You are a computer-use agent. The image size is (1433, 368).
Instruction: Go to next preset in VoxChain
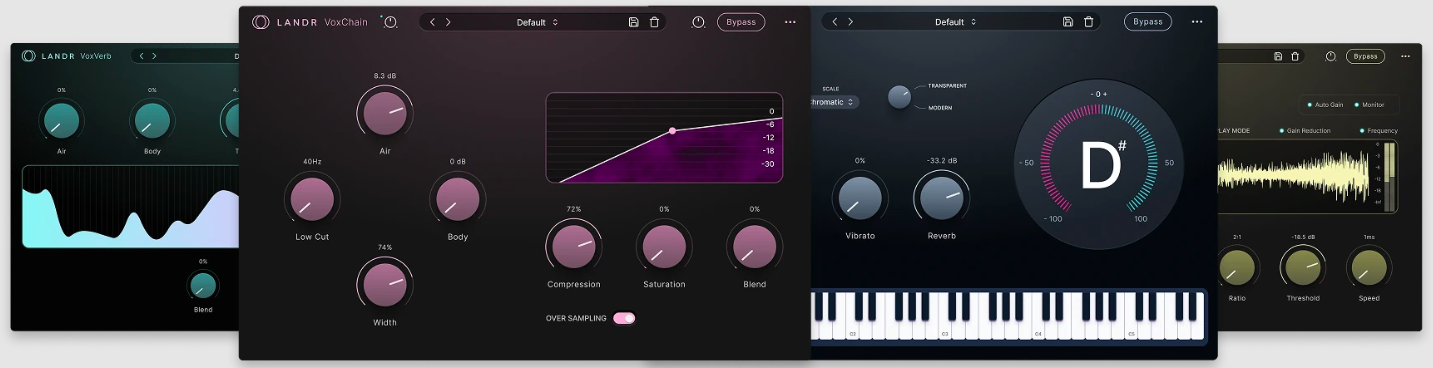(448, 22)
